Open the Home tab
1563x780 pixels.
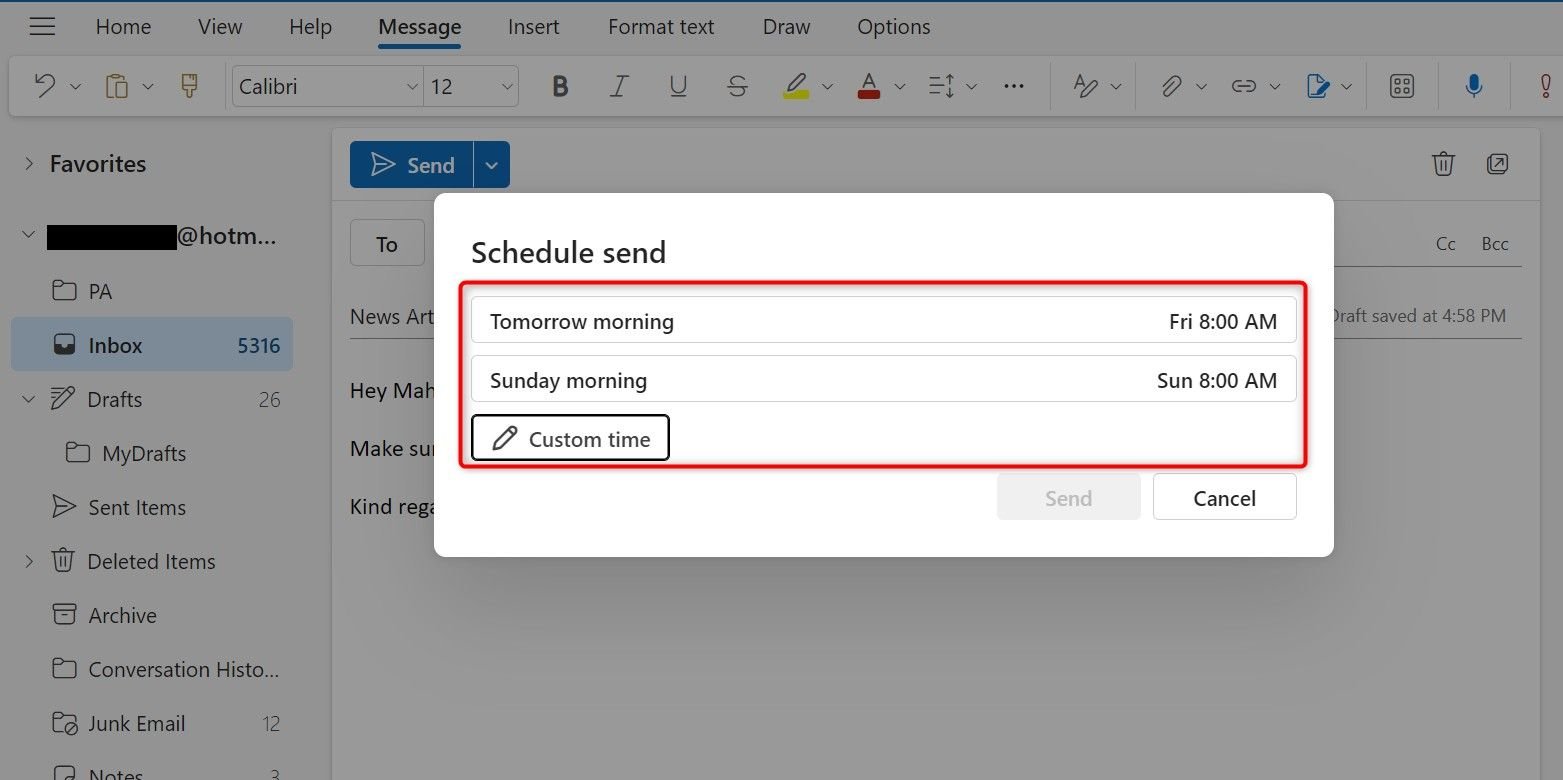click(x=123, y=27)
